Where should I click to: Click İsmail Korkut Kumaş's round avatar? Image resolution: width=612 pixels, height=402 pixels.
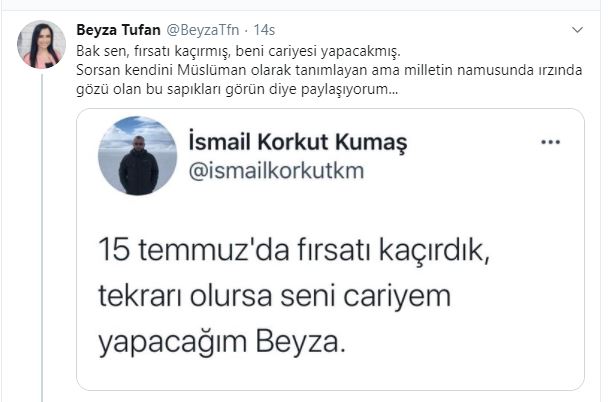click(137, 155)
